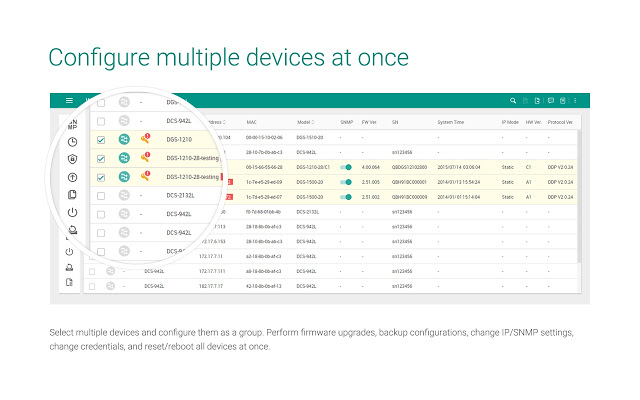Sort by the MAC column header
The width and height of the screenshot is (640, 400).
tap(252, 121)
